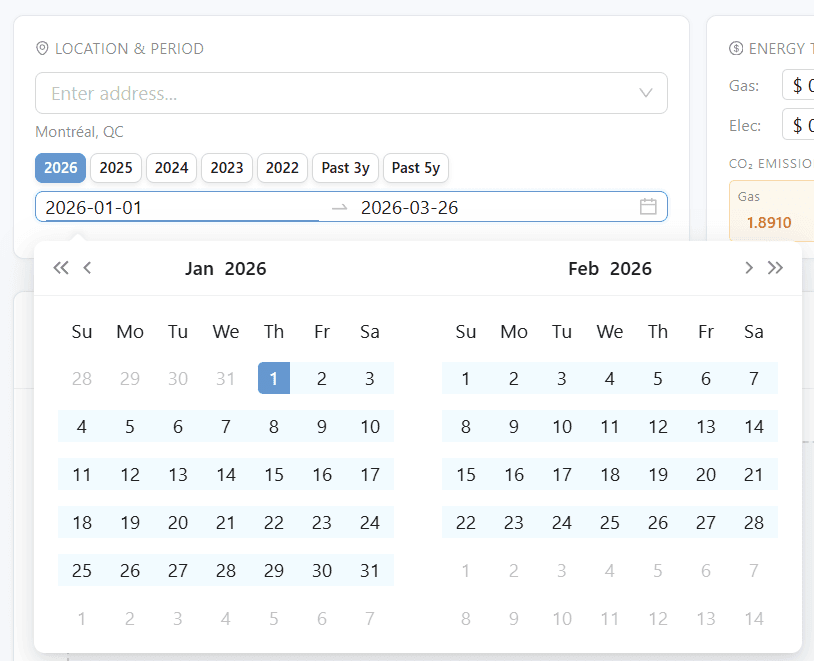Screen dimensions: 814x661
Task: Select December 28 in the January panel
Action: 82,378
